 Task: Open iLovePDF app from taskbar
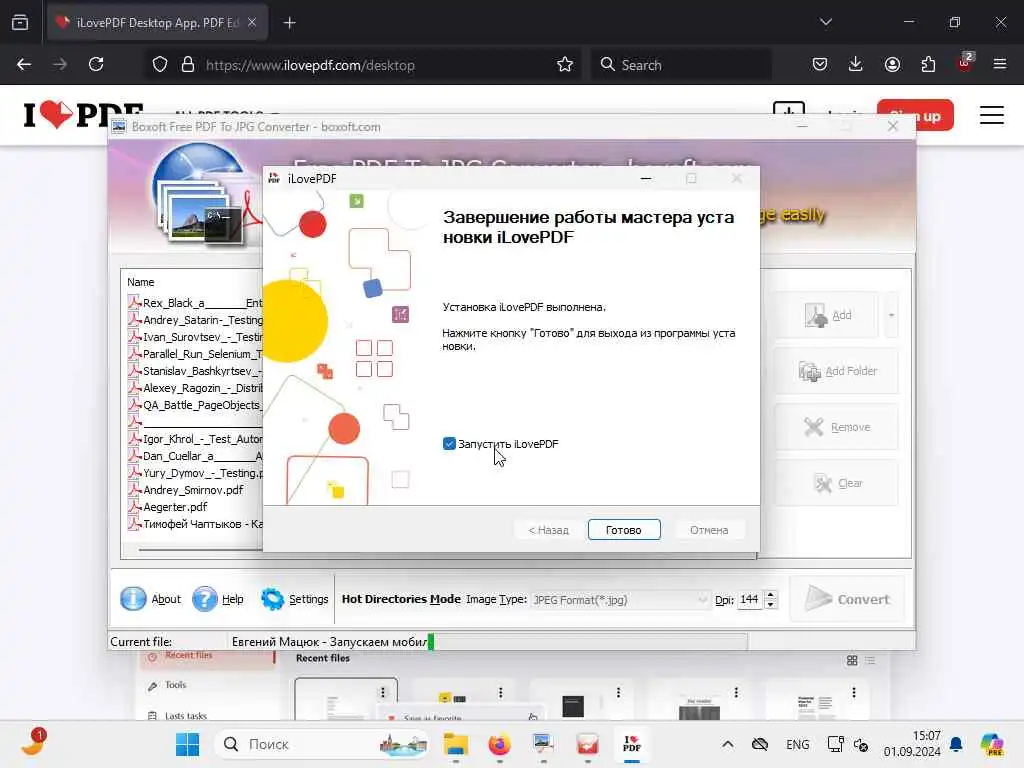coord(632,744)
